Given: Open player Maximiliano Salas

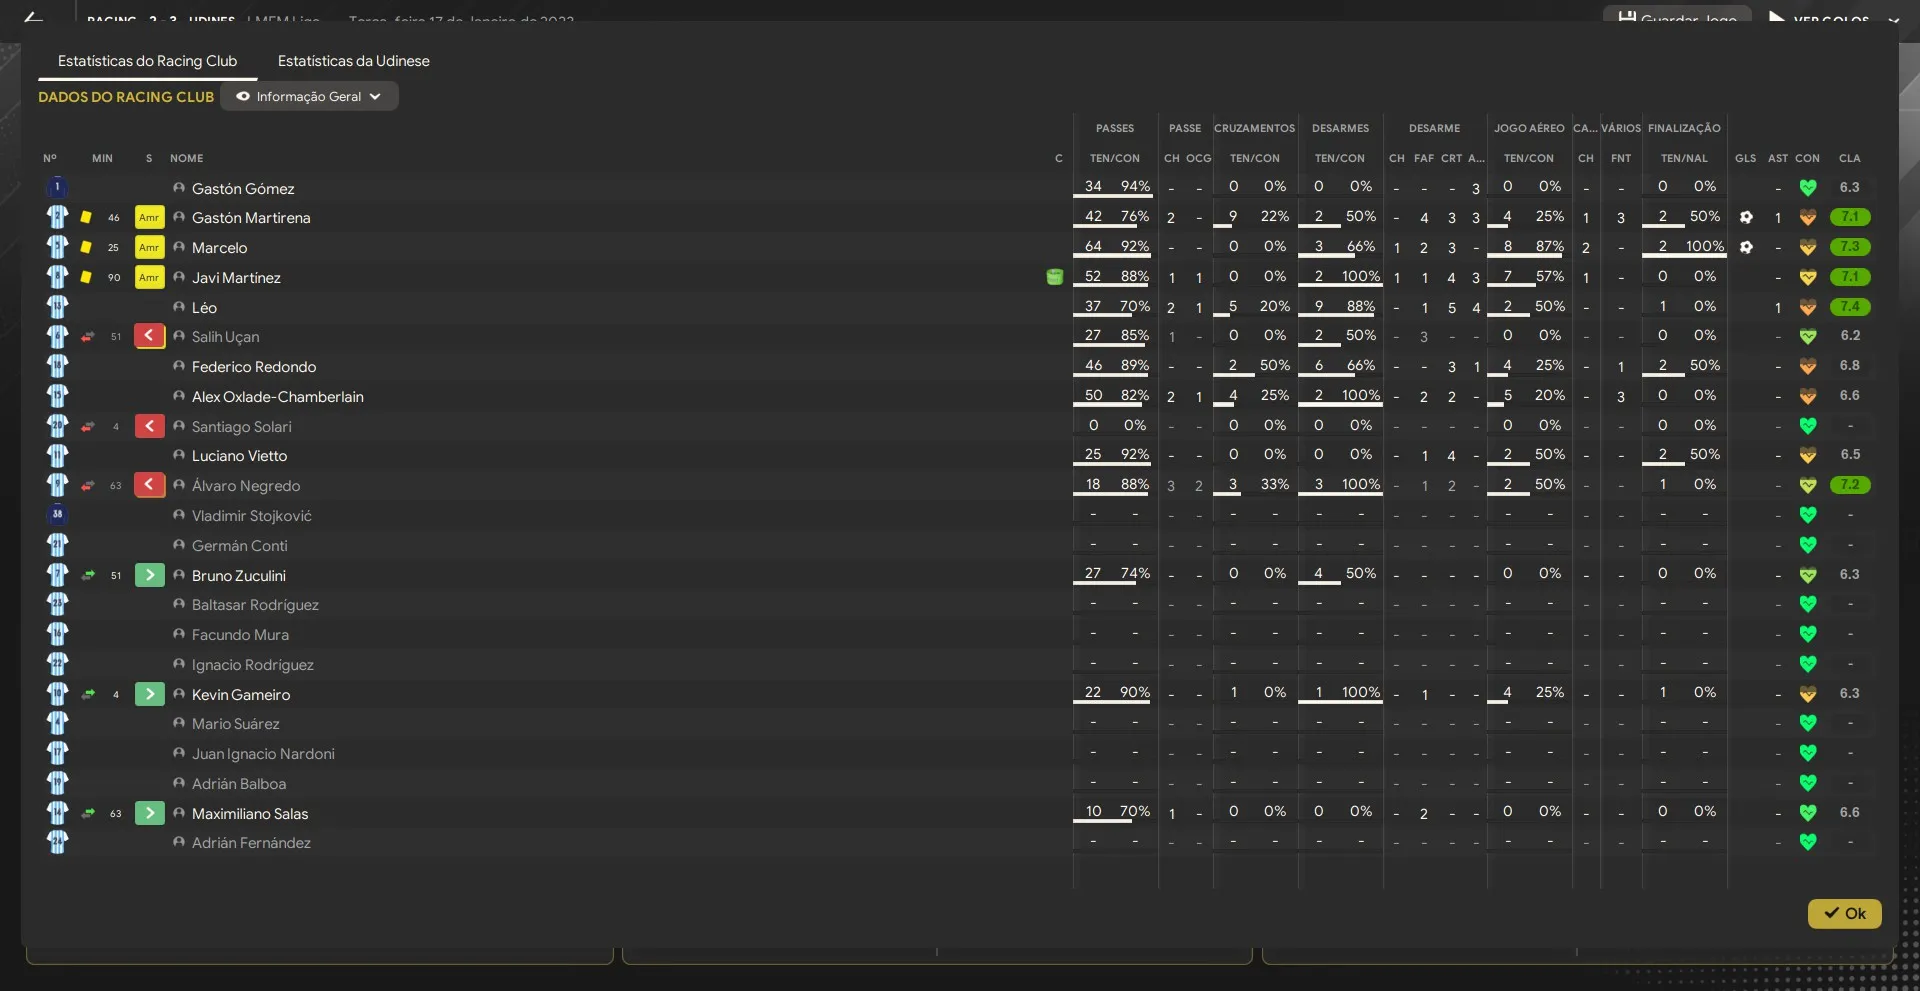Looking at the screenshot, I should pyautogui.click(x=250, y=814).
